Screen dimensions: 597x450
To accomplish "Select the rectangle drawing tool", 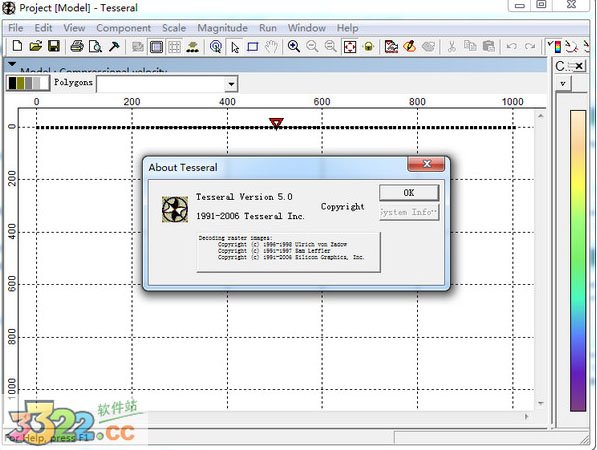I will coord(253,47).
